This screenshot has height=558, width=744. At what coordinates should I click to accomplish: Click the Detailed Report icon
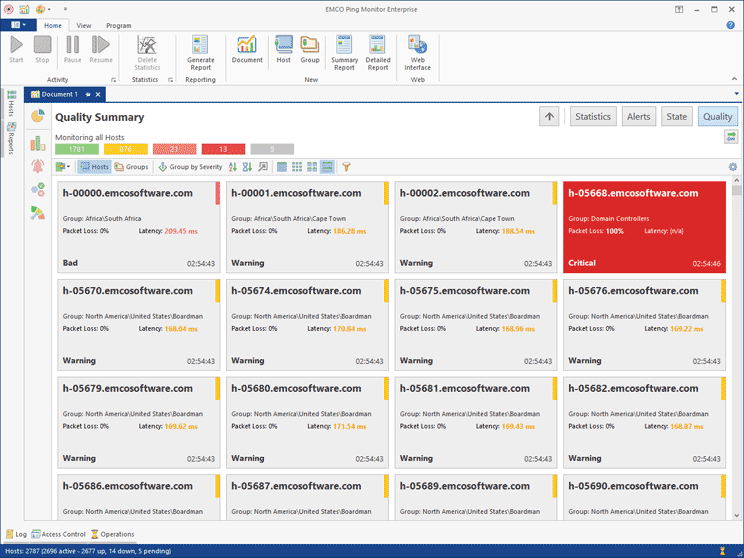(x=378, y=50)
